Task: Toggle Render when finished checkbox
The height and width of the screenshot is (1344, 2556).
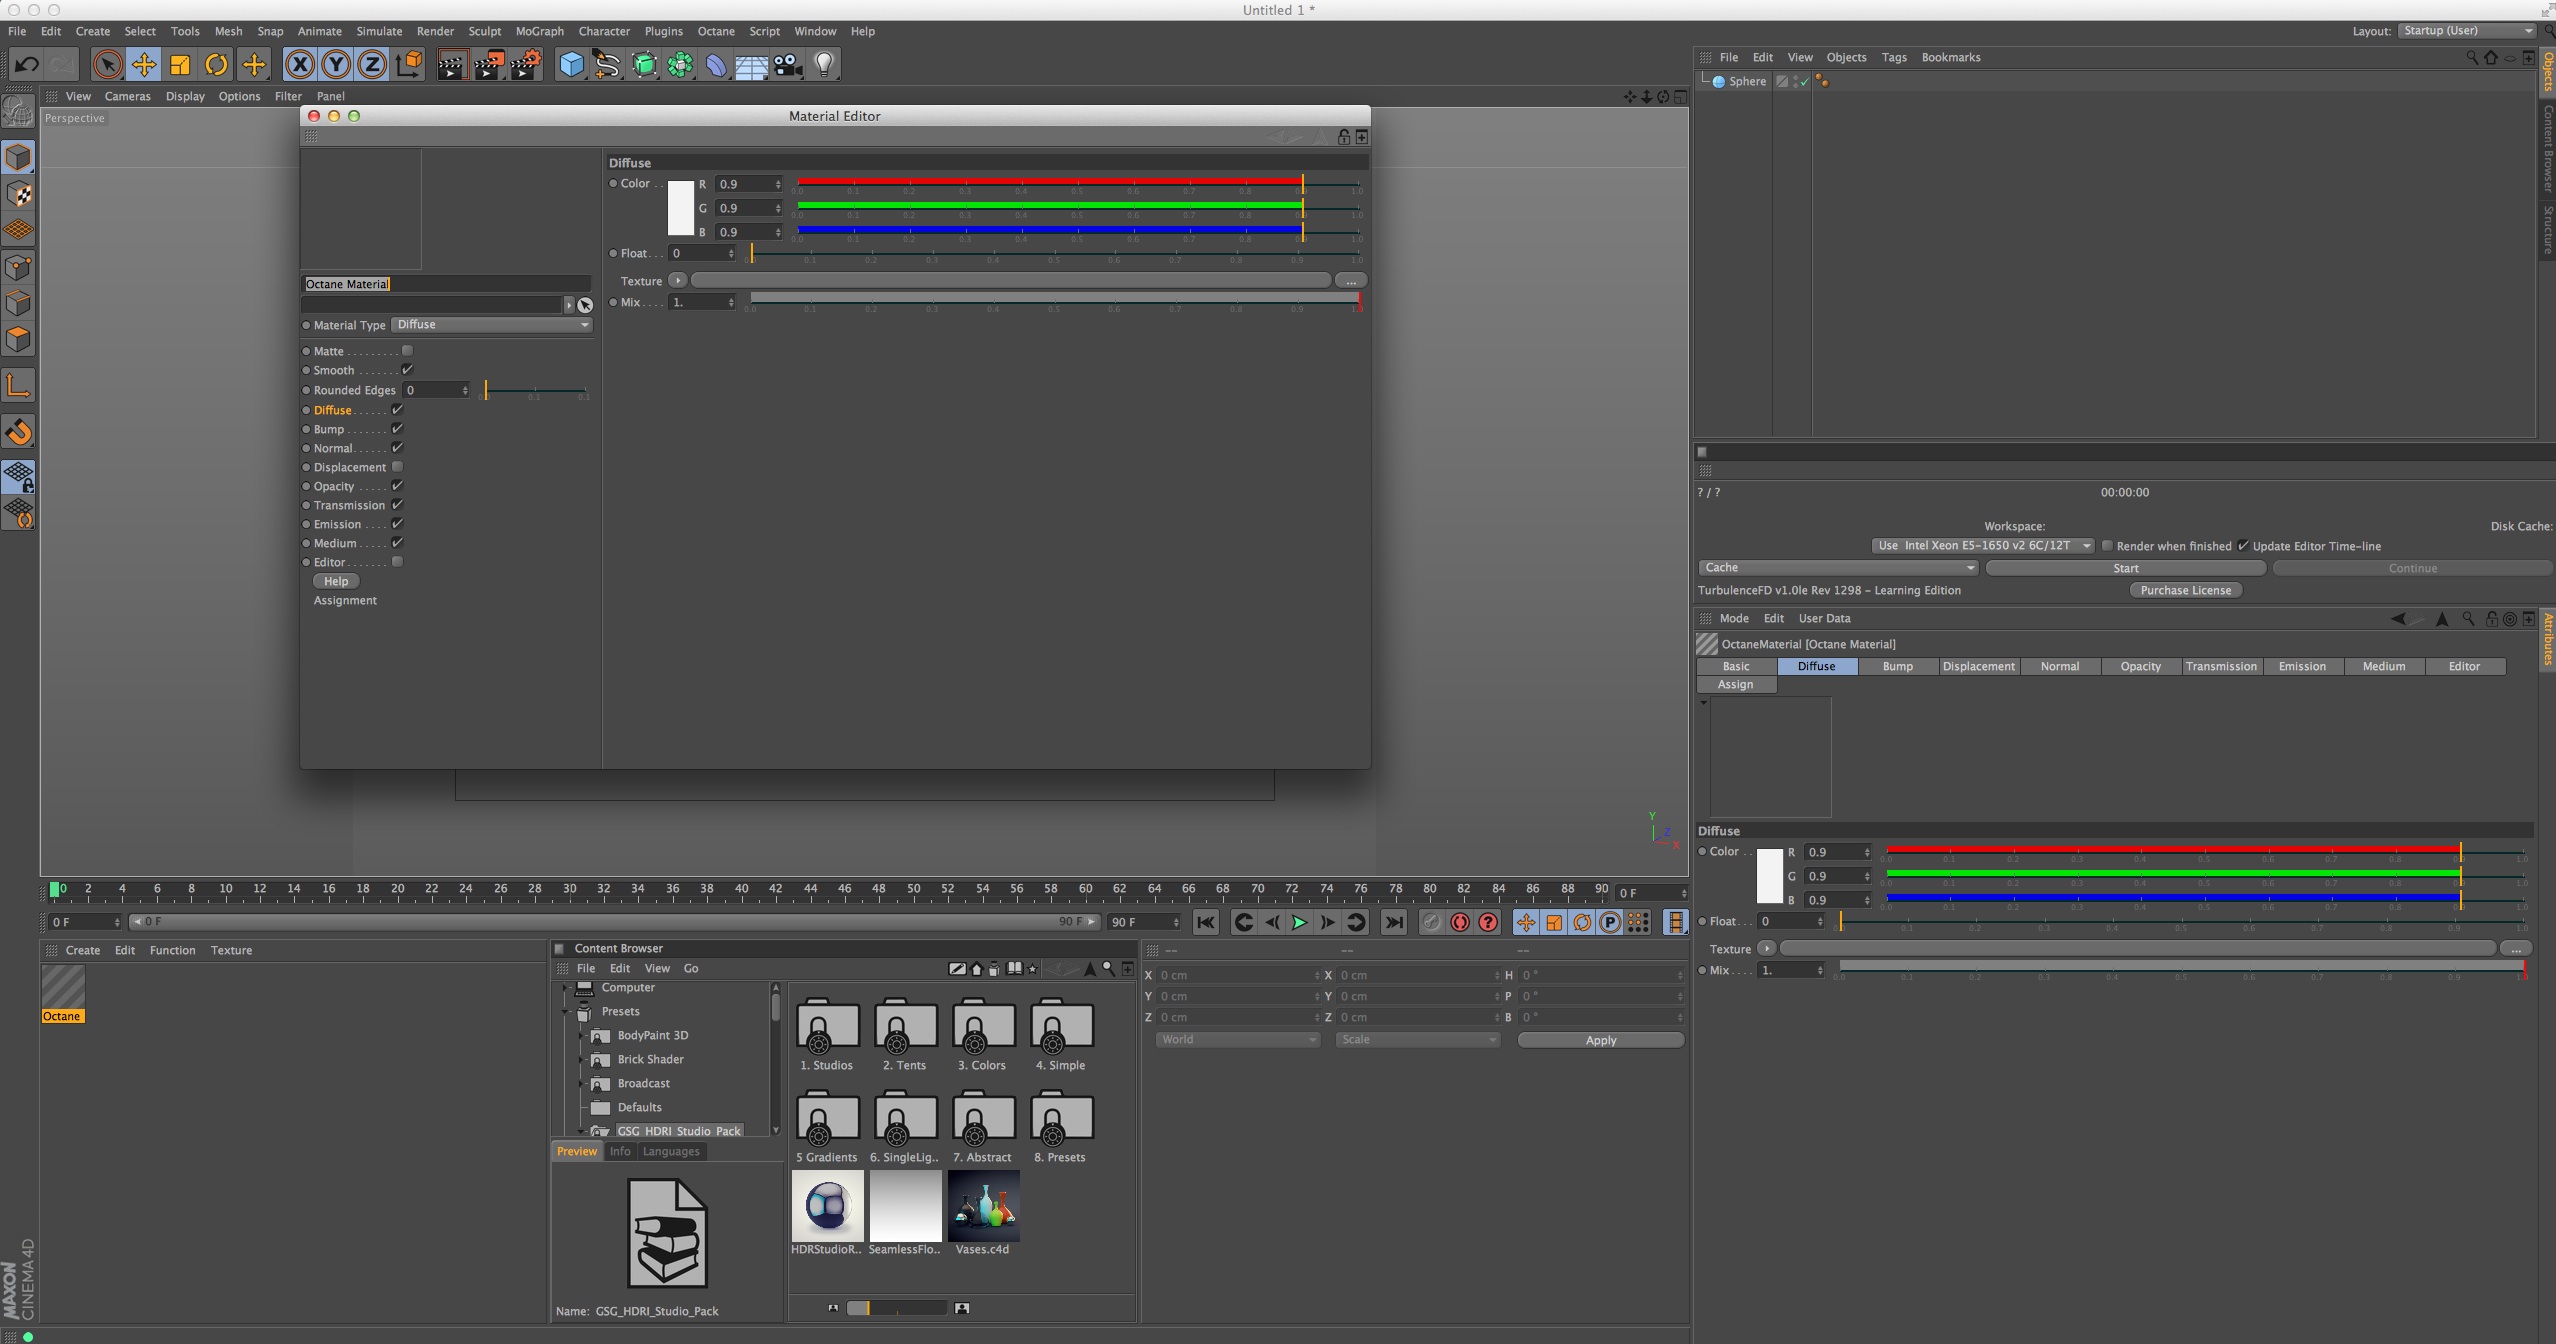Action: (x=2107, y=546)
